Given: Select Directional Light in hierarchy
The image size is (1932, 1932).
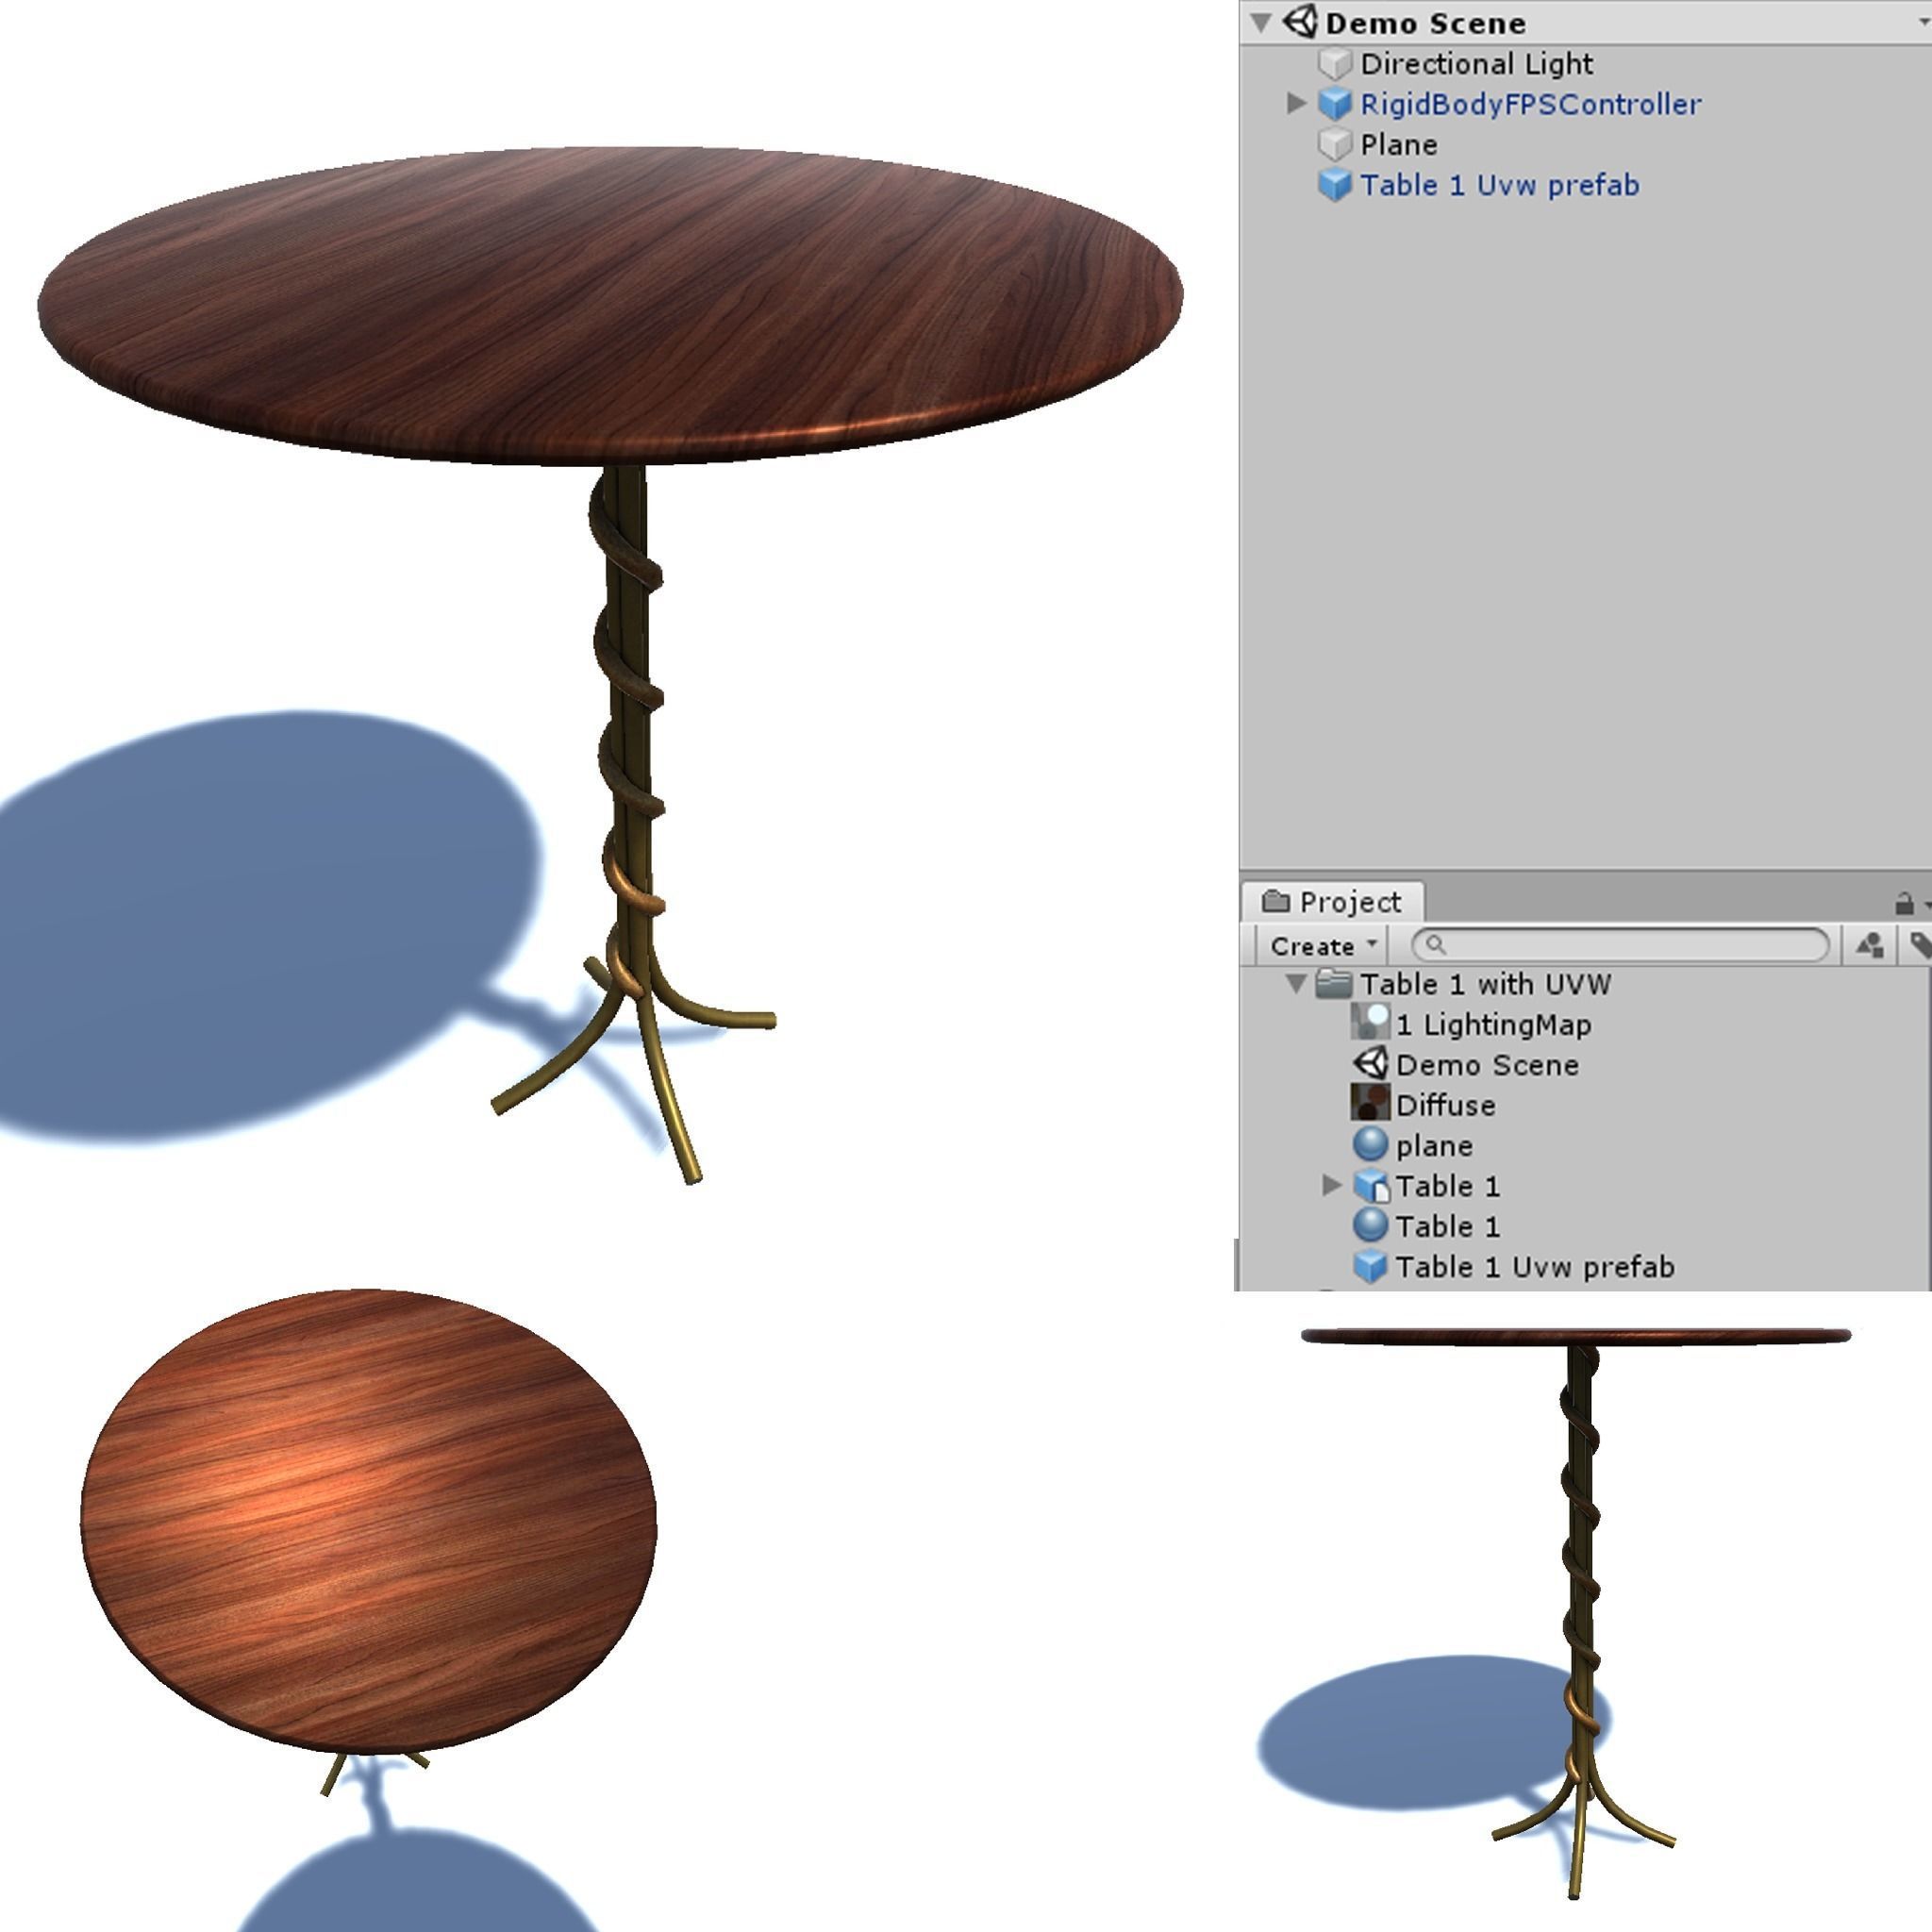Looking at the screenshot, I should tap(1476, 64).
